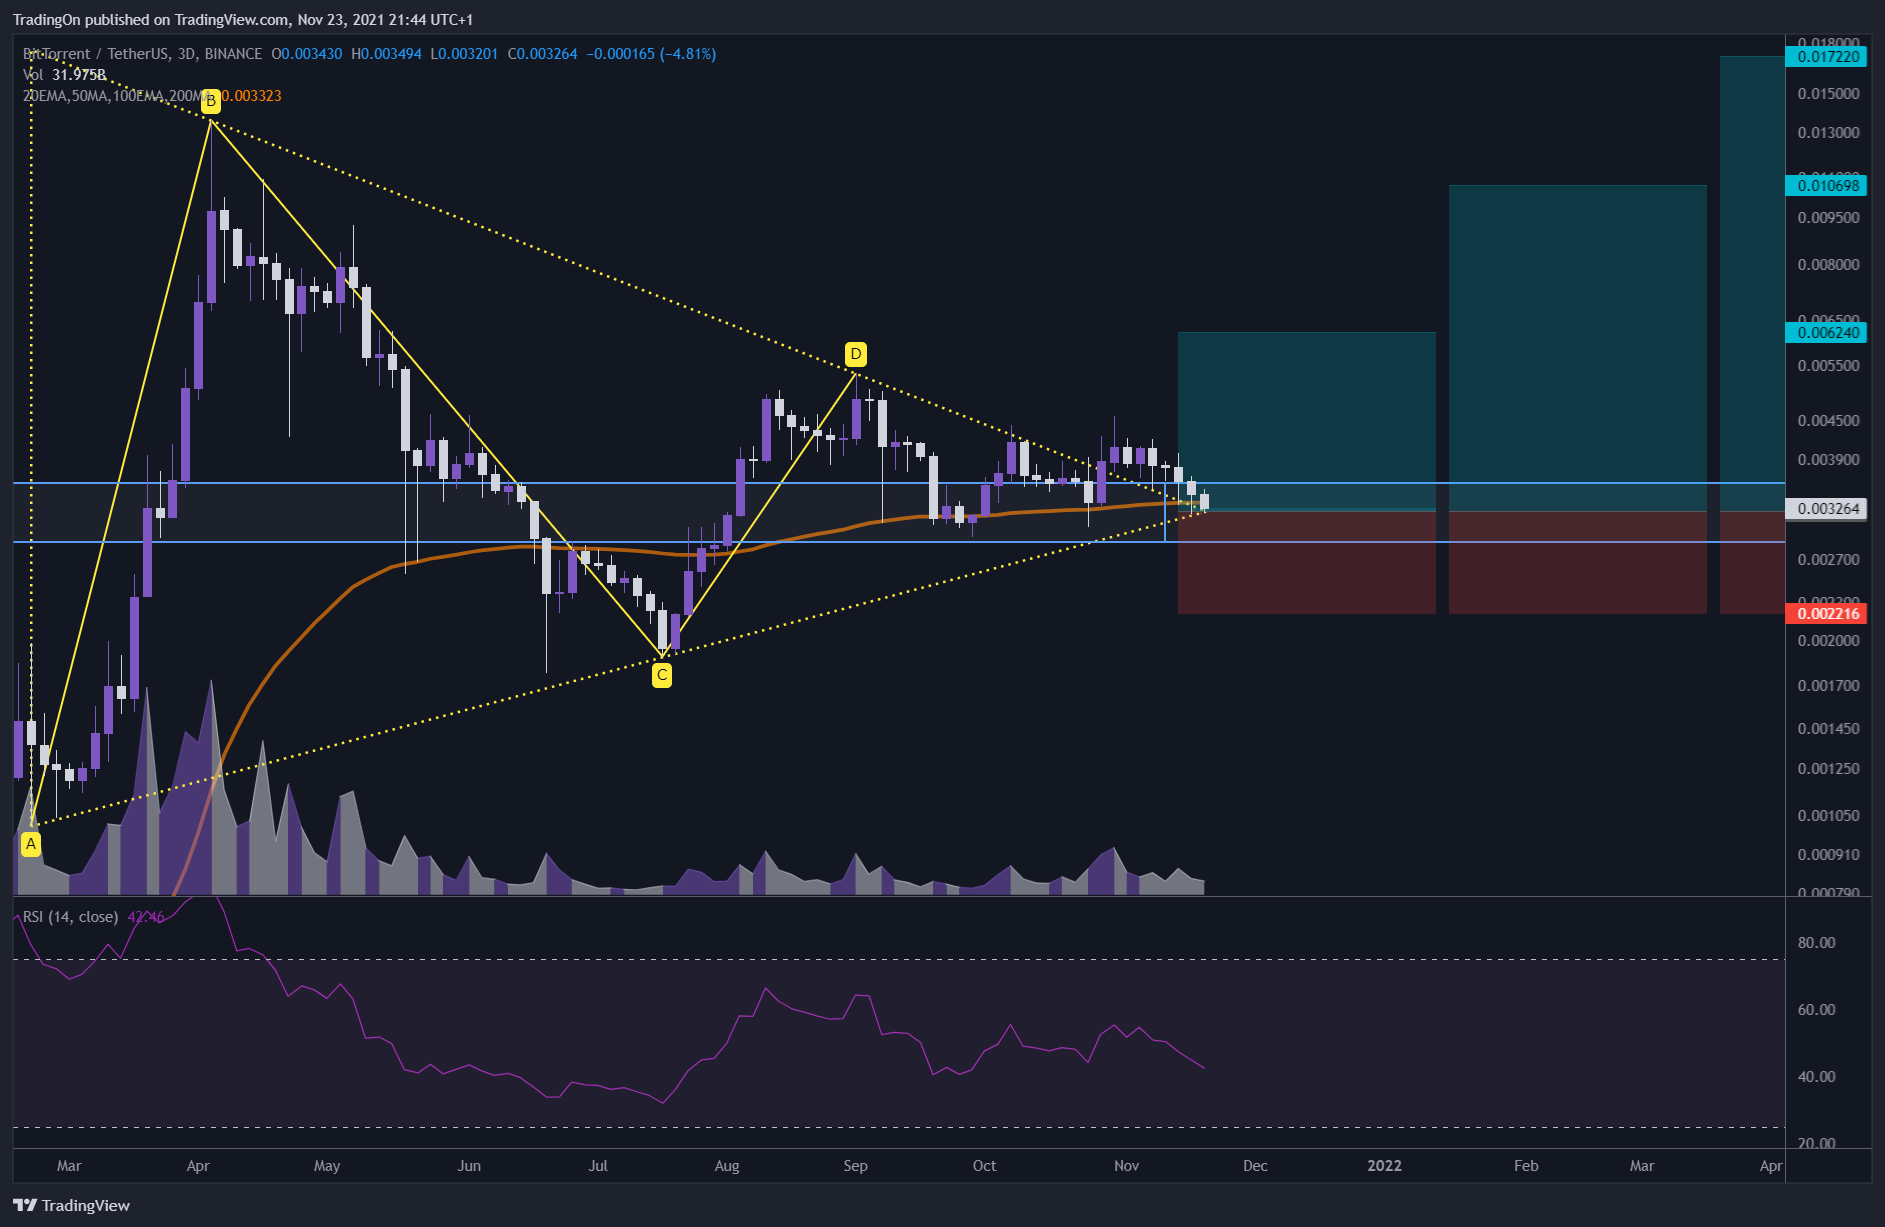Viewport: 1885px width, 1227px height.
Task: Click the open price value O0.003430
Action: pos(306,54)
